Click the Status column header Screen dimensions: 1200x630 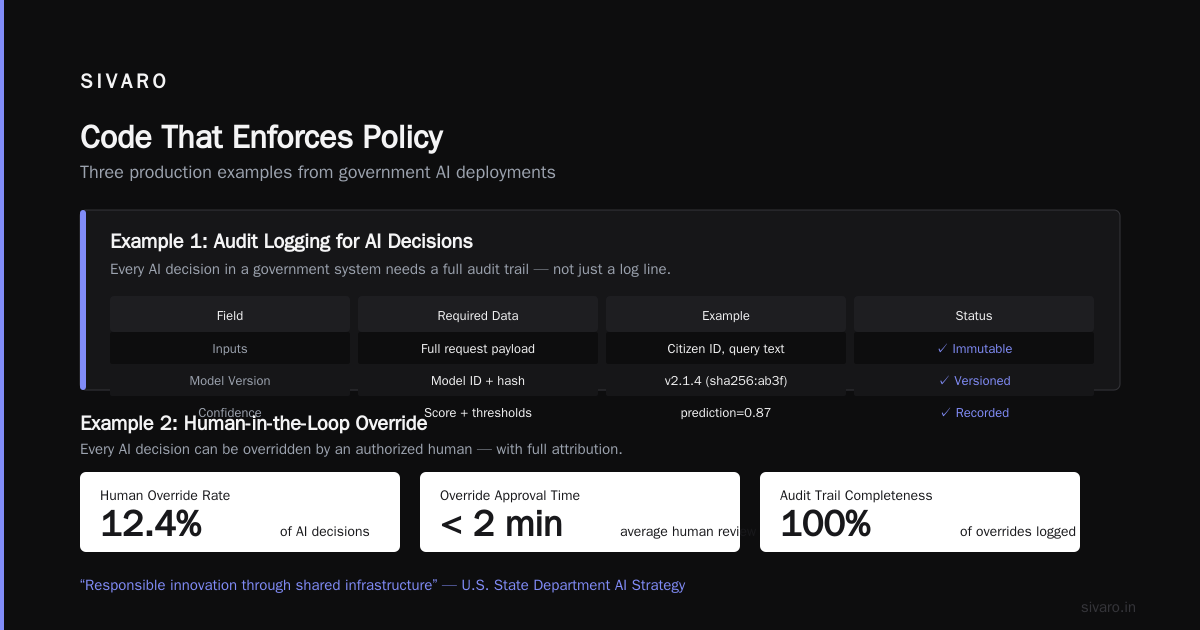[974, 315]
